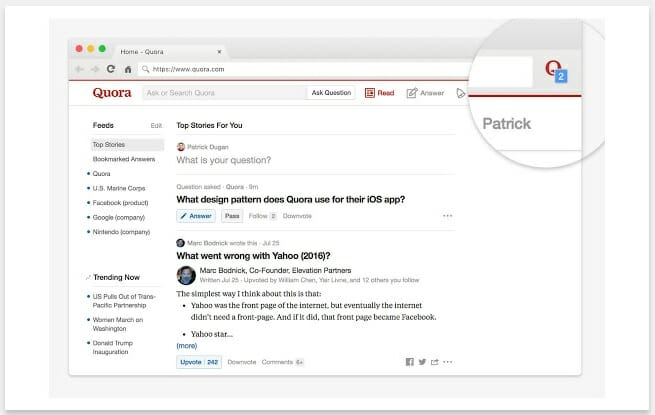Viewport: 655px width, 415px height.
Task: Open Google (company) feed
Action: [119, 218]
